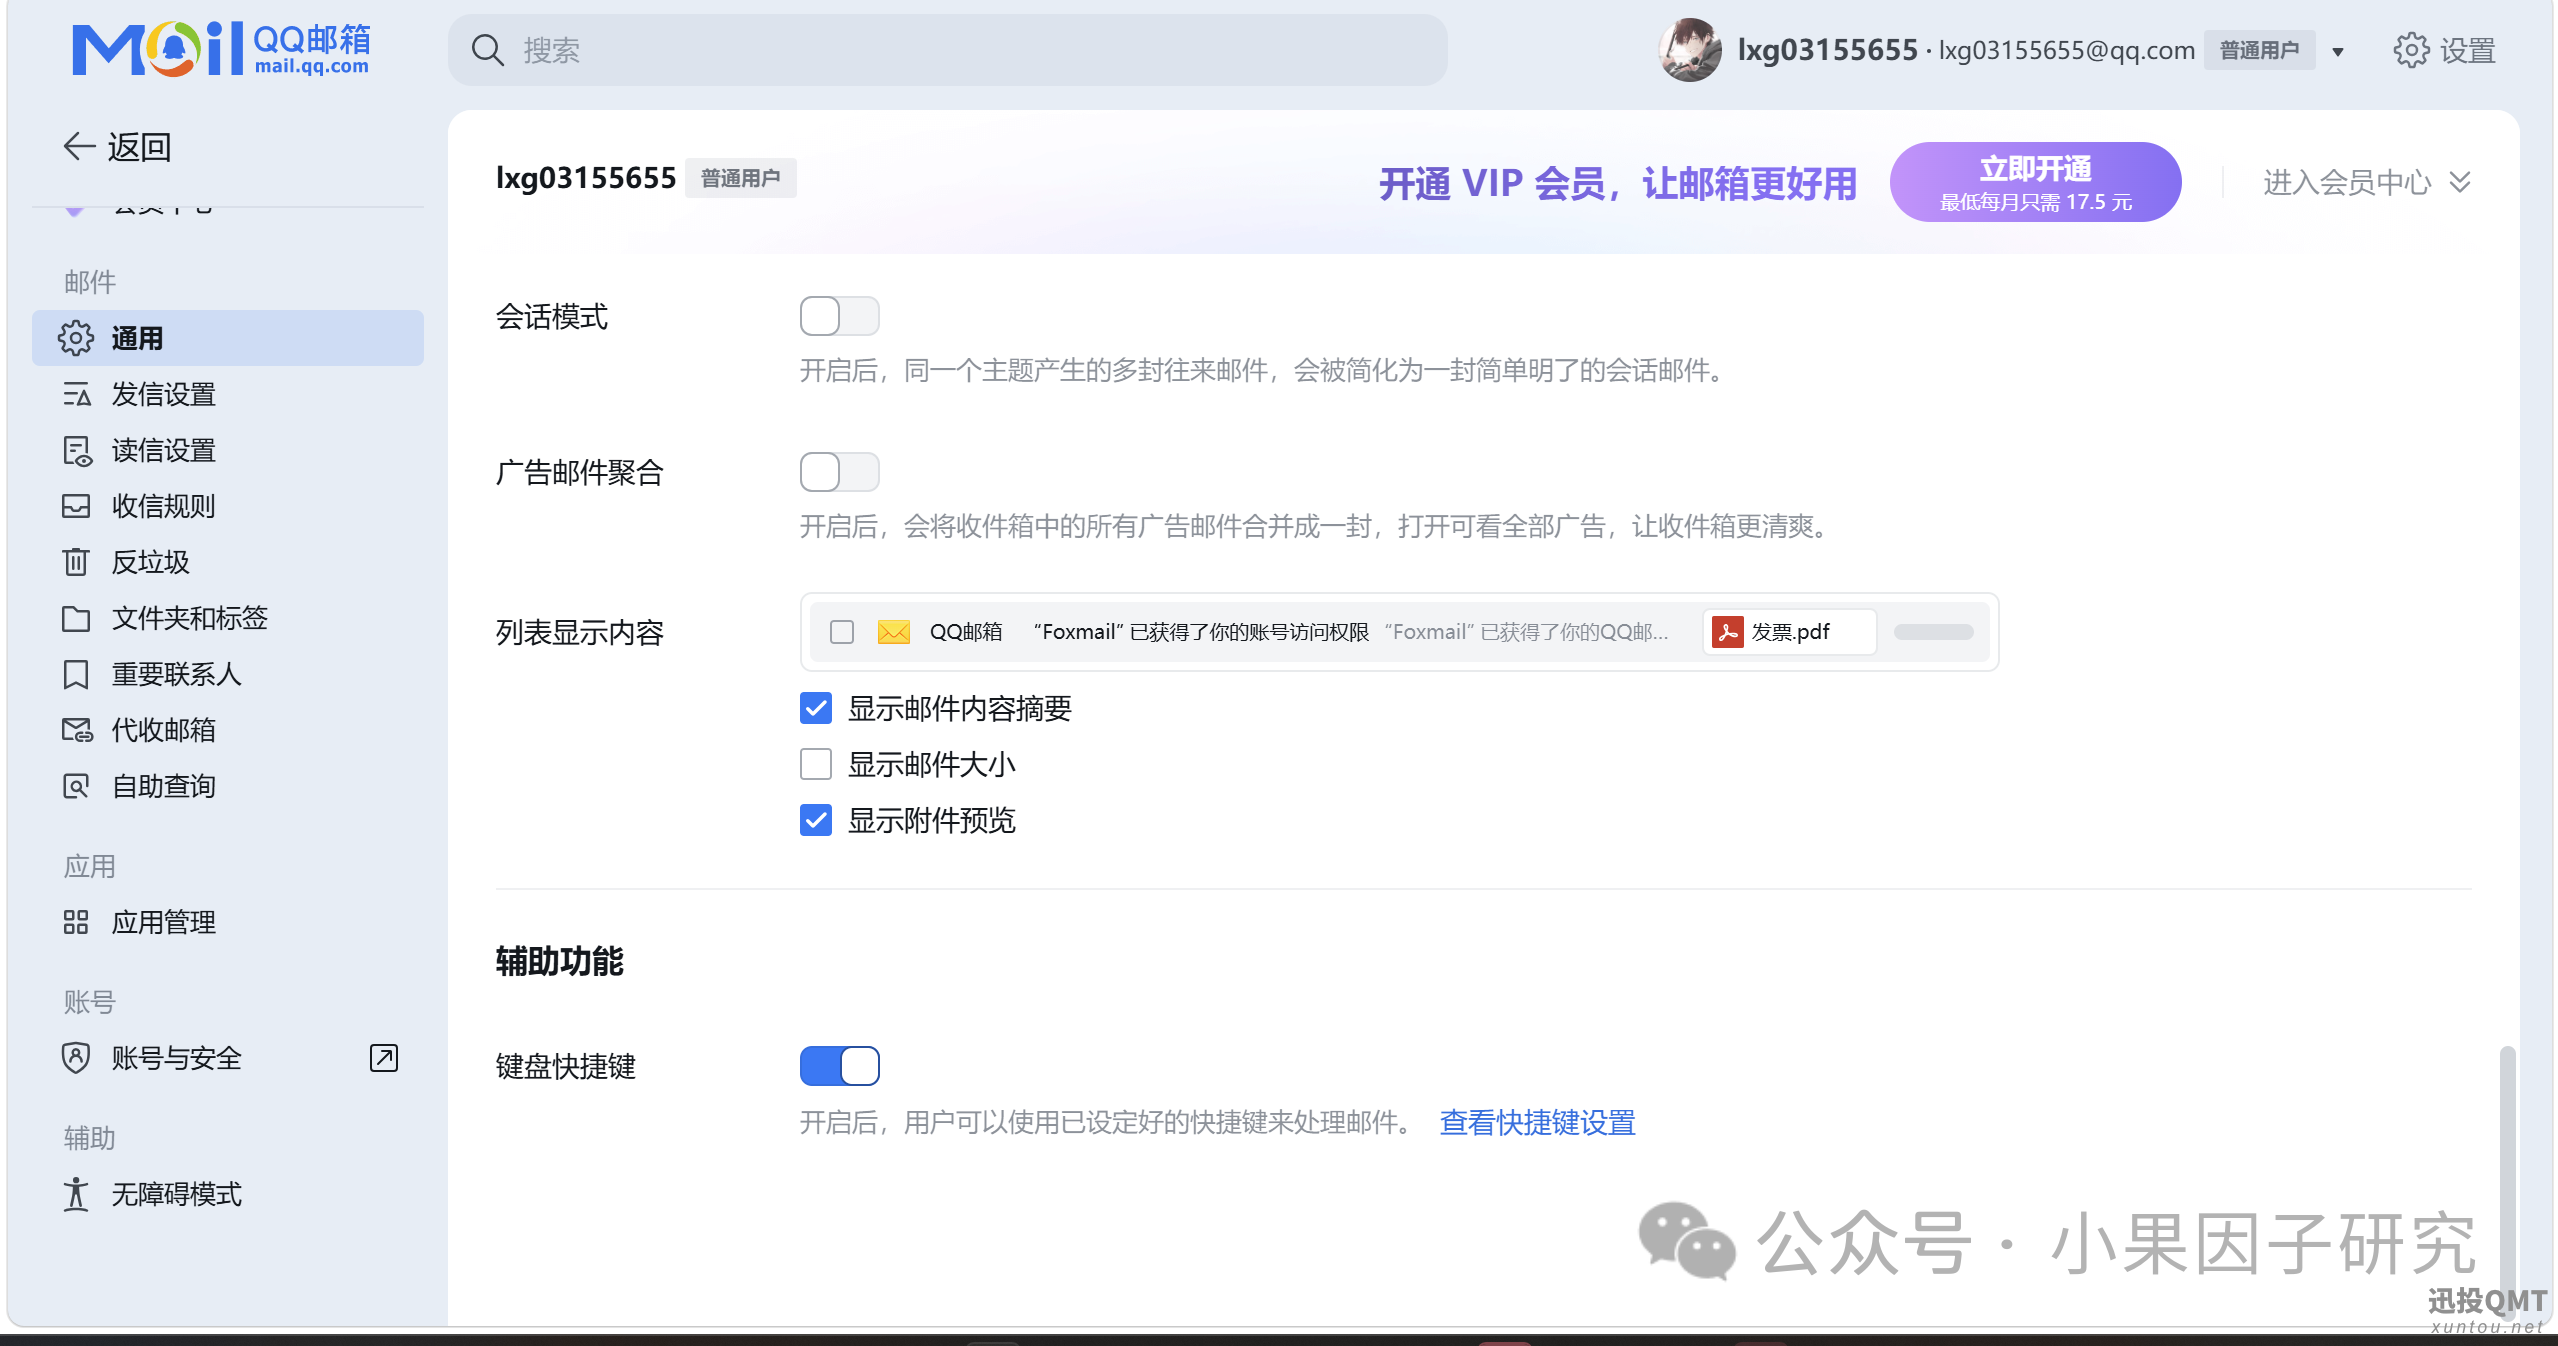
Task: Tick the sample mail row checkbox
Action: click(842, 632)
